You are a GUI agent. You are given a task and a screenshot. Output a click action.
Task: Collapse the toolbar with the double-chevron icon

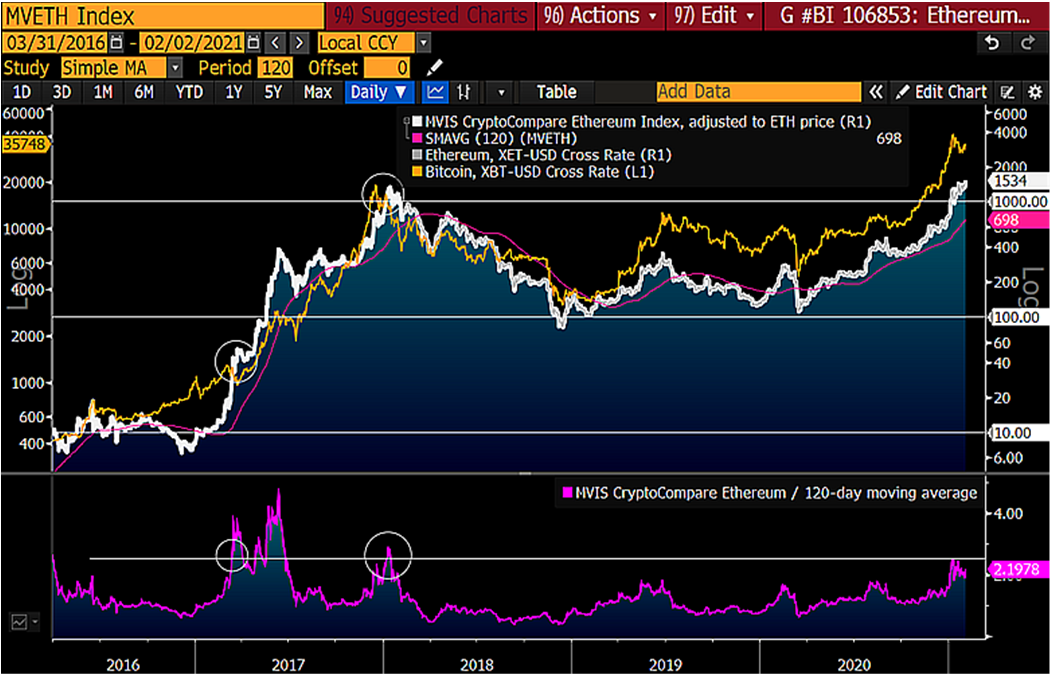pyautogui.click(x=877, y=92)
